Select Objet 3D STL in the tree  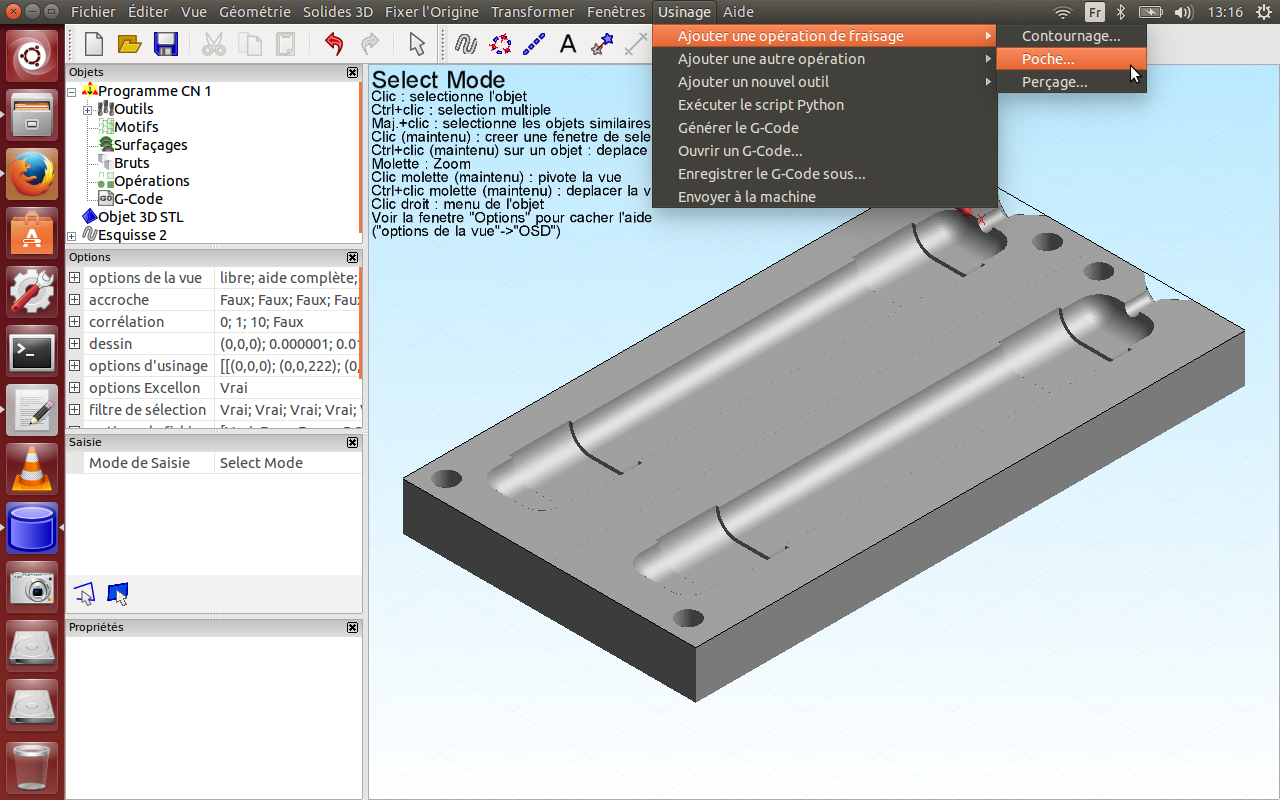[140, 217]
